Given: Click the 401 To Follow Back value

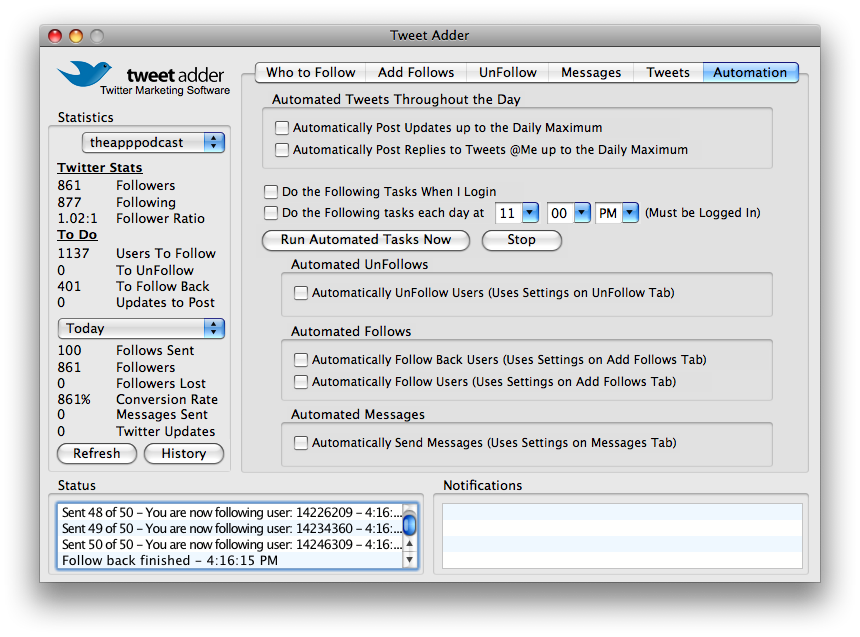Looking at the screenshot, I should (x=69, y=286).
